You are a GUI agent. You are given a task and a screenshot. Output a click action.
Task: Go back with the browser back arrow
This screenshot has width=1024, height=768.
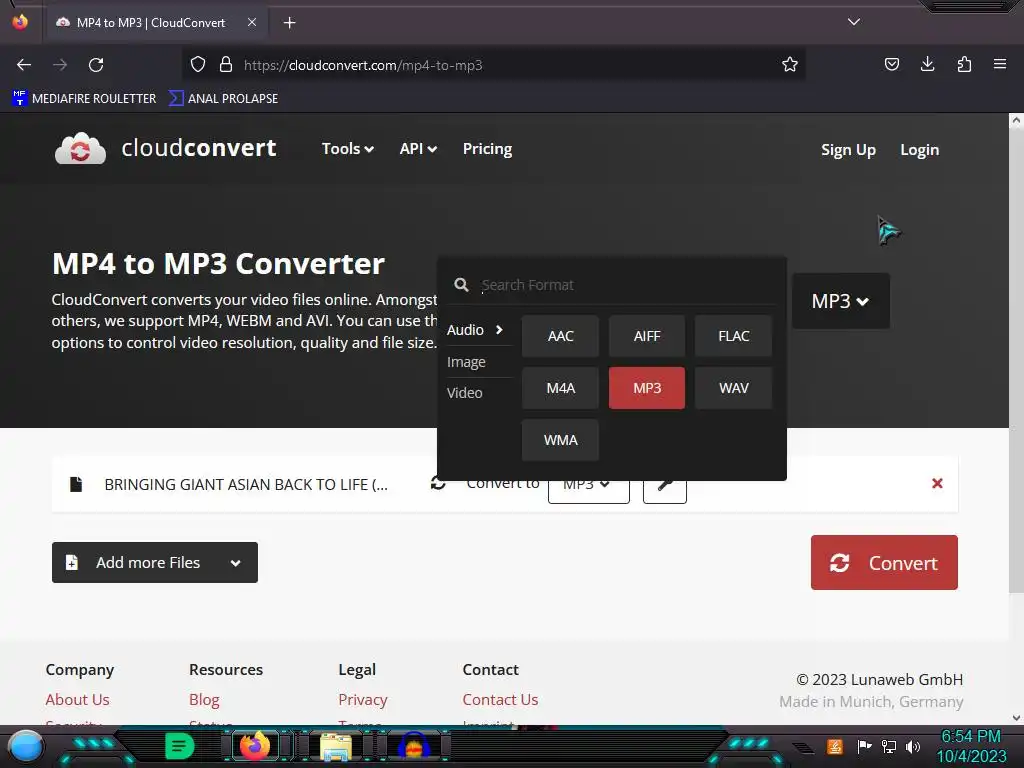pos(24,65)
